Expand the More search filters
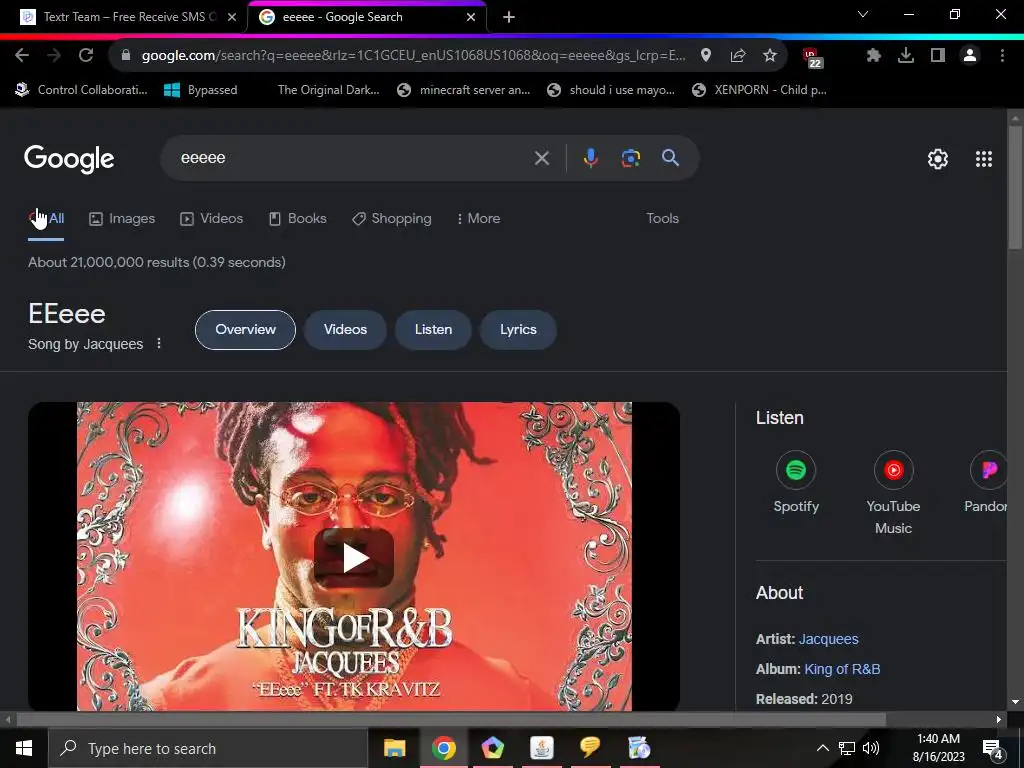The height and width of the screenshot is (768, 1024). pyautogui.click(x=479, y=219)
